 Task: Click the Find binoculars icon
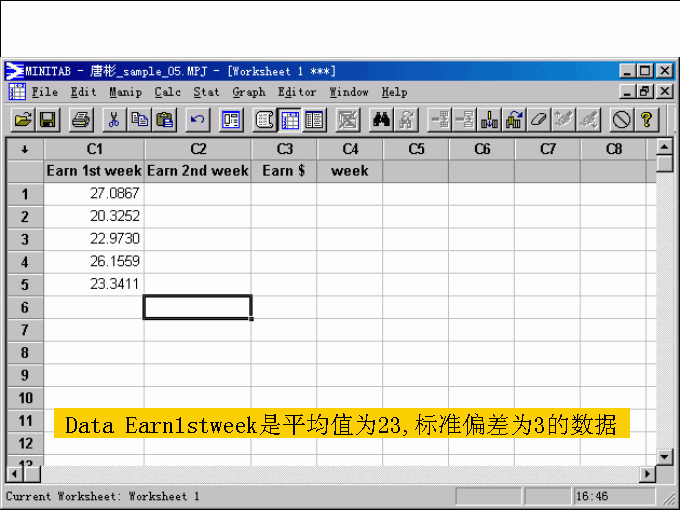381,120
